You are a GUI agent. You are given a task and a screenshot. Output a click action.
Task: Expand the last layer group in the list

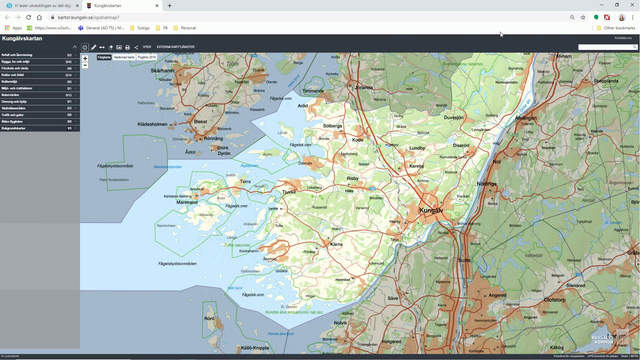(40, 128)
